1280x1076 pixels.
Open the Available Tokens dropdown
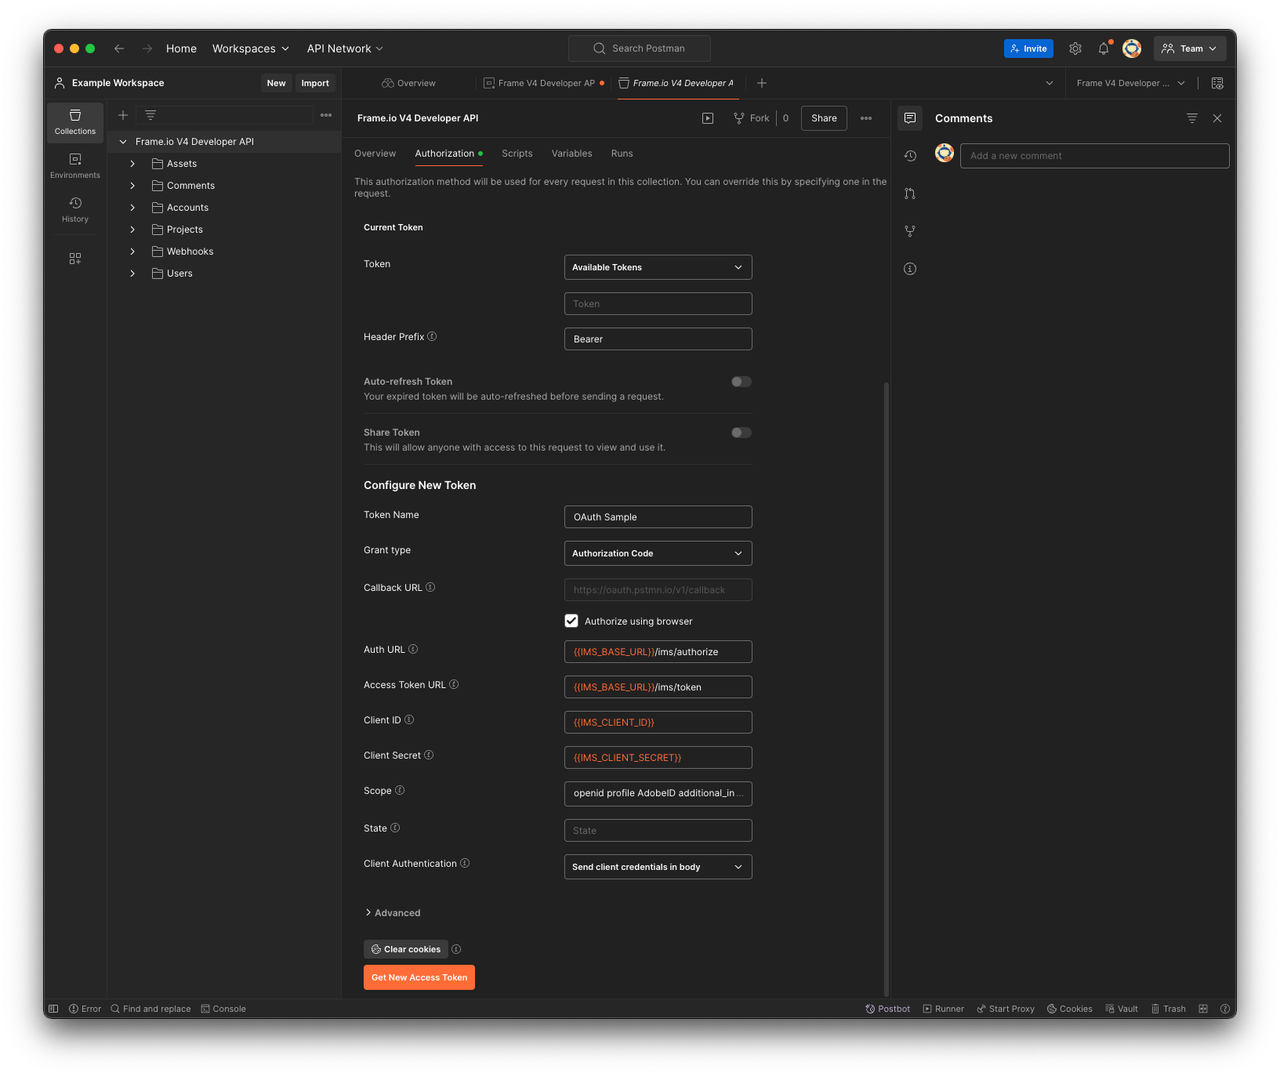pos(658,267)
